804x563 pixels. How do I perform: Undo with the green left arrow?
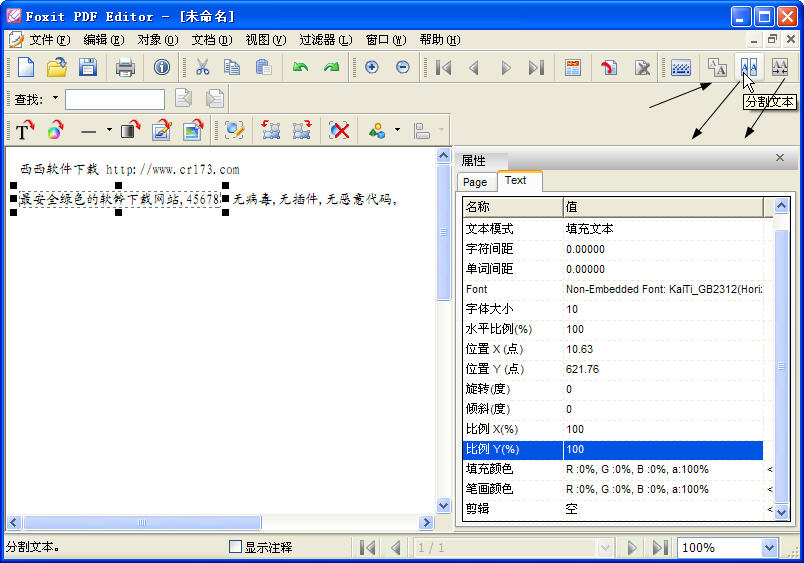click(x=300, y=67)
